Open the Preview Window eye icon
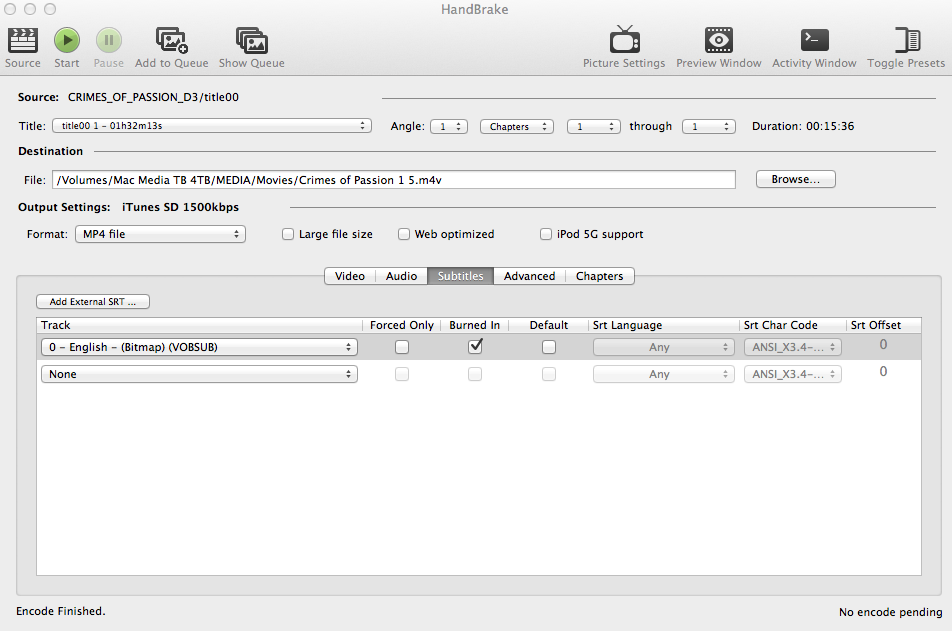Viewport: 952px width, 631px height. click(x=718, y=40)
